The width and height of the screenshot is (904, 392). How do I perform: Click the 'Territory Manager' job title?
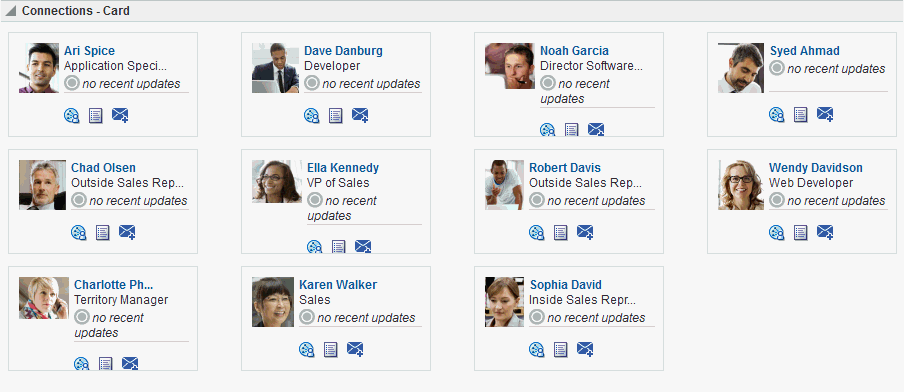pyautogui.click(x=121, y=300)
